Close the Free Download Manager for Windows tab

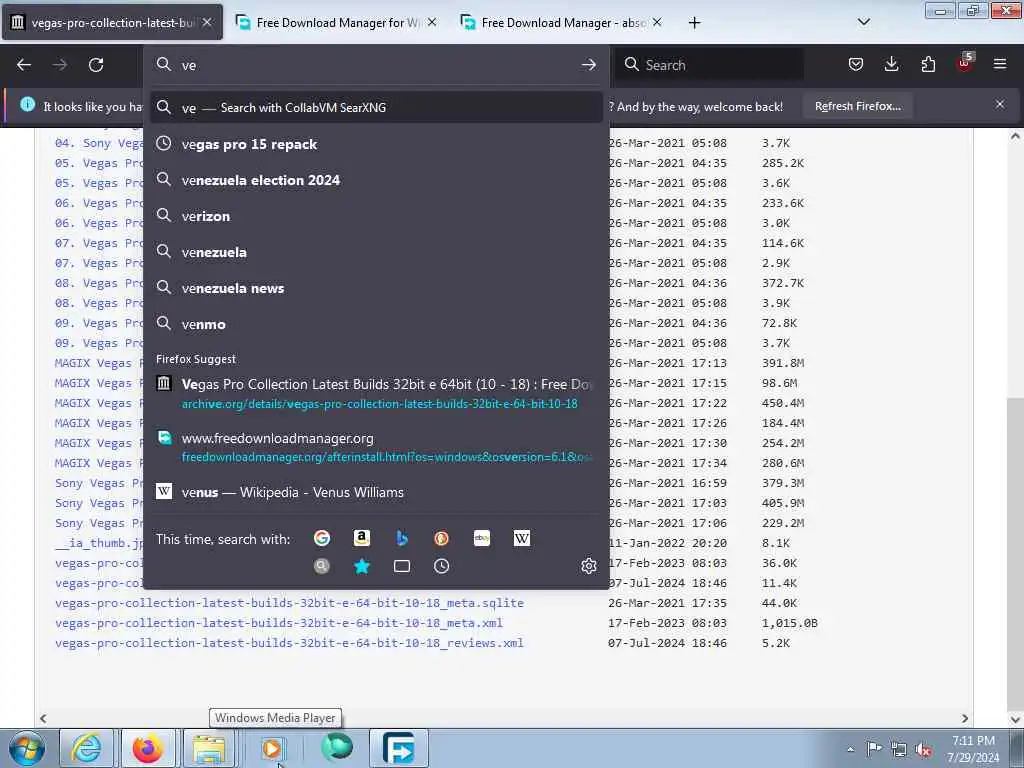point(432,22)
